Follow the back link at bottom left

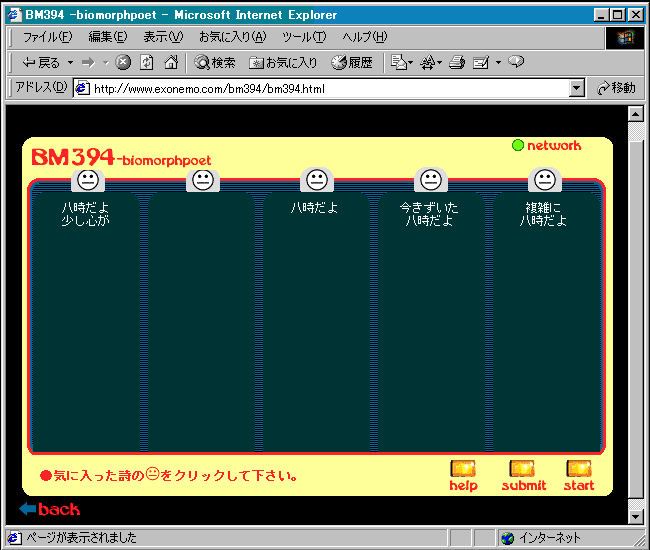pos(50,510)
